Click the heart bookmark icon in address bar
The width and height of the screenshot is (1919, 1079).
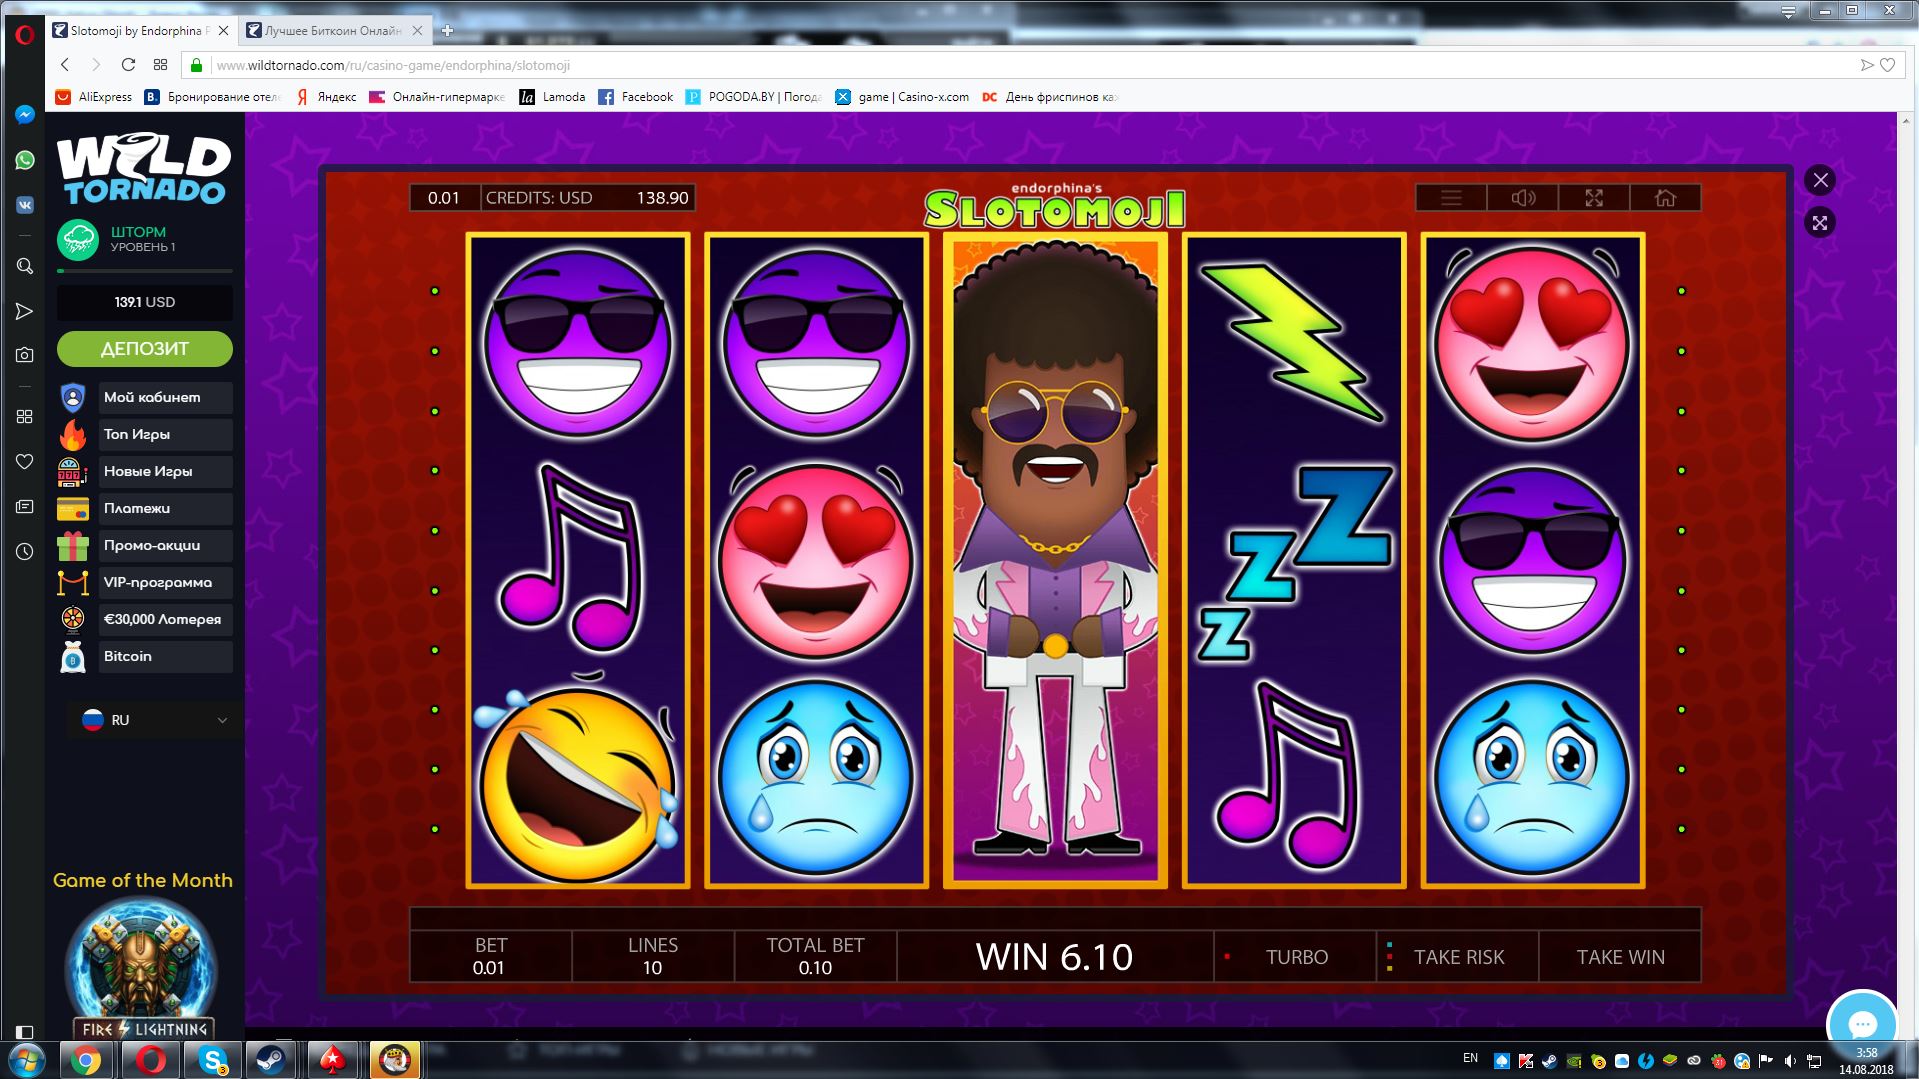pos(1888,65)
